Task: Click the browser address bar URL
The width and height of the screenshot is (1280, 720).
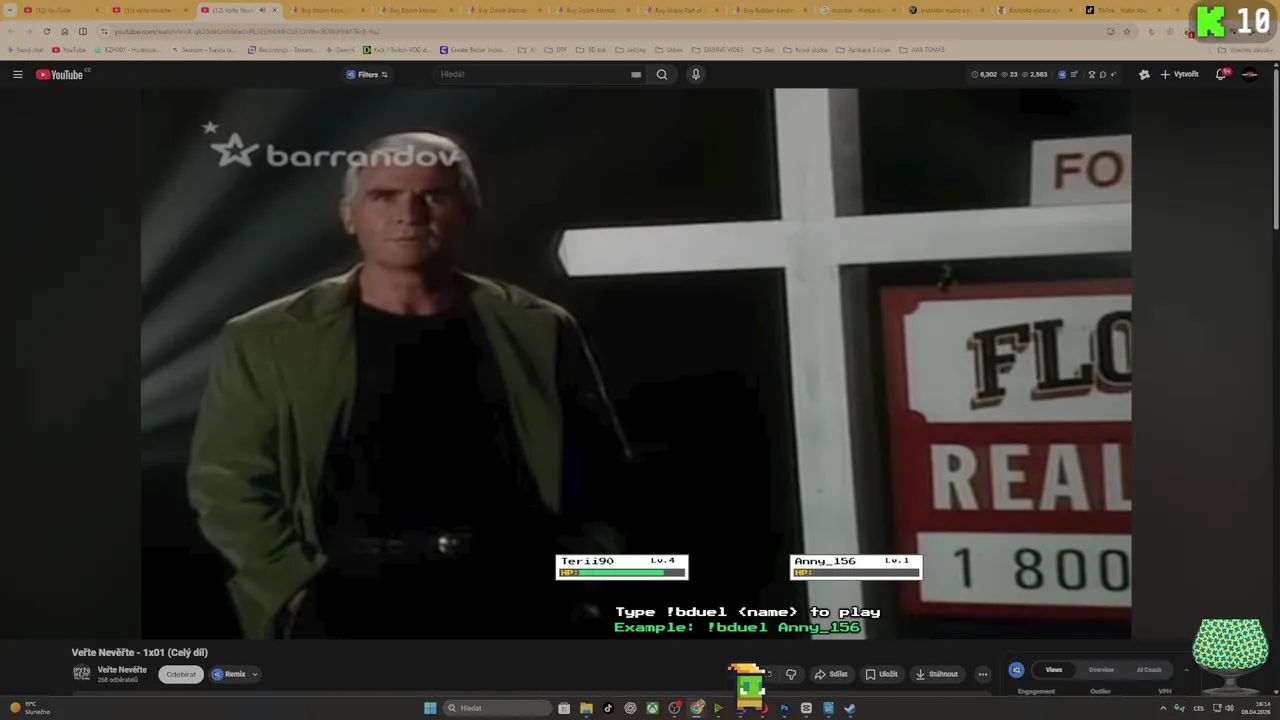Action: 247,31
